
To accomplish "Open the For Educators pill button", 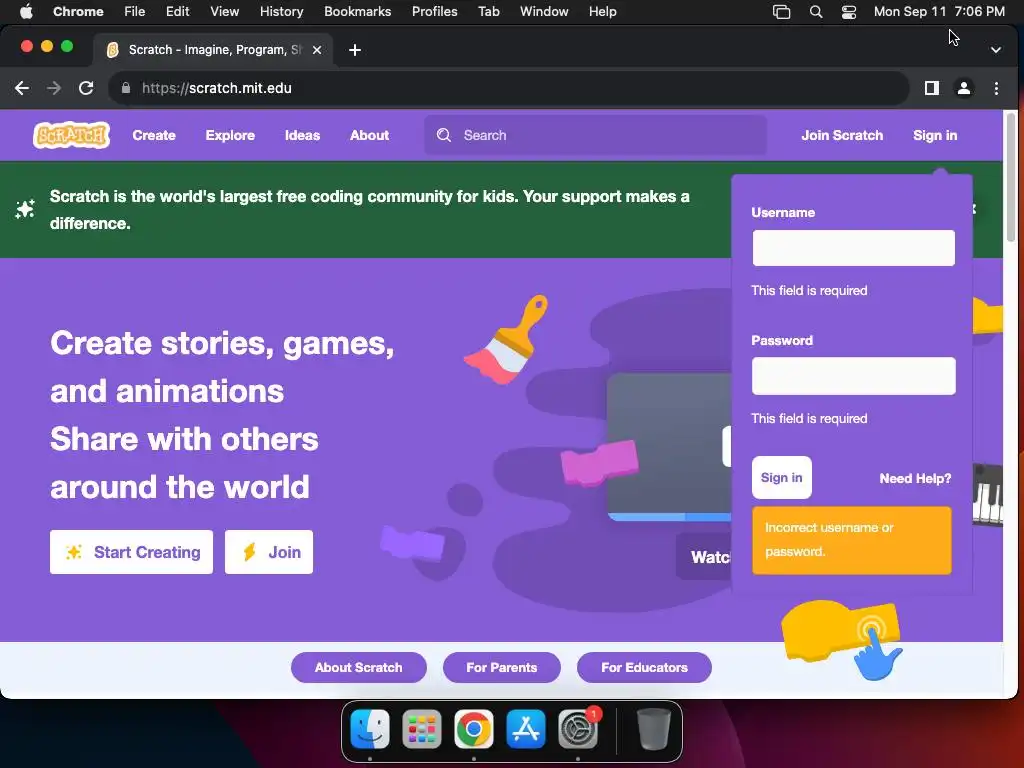I will (644, 667).
